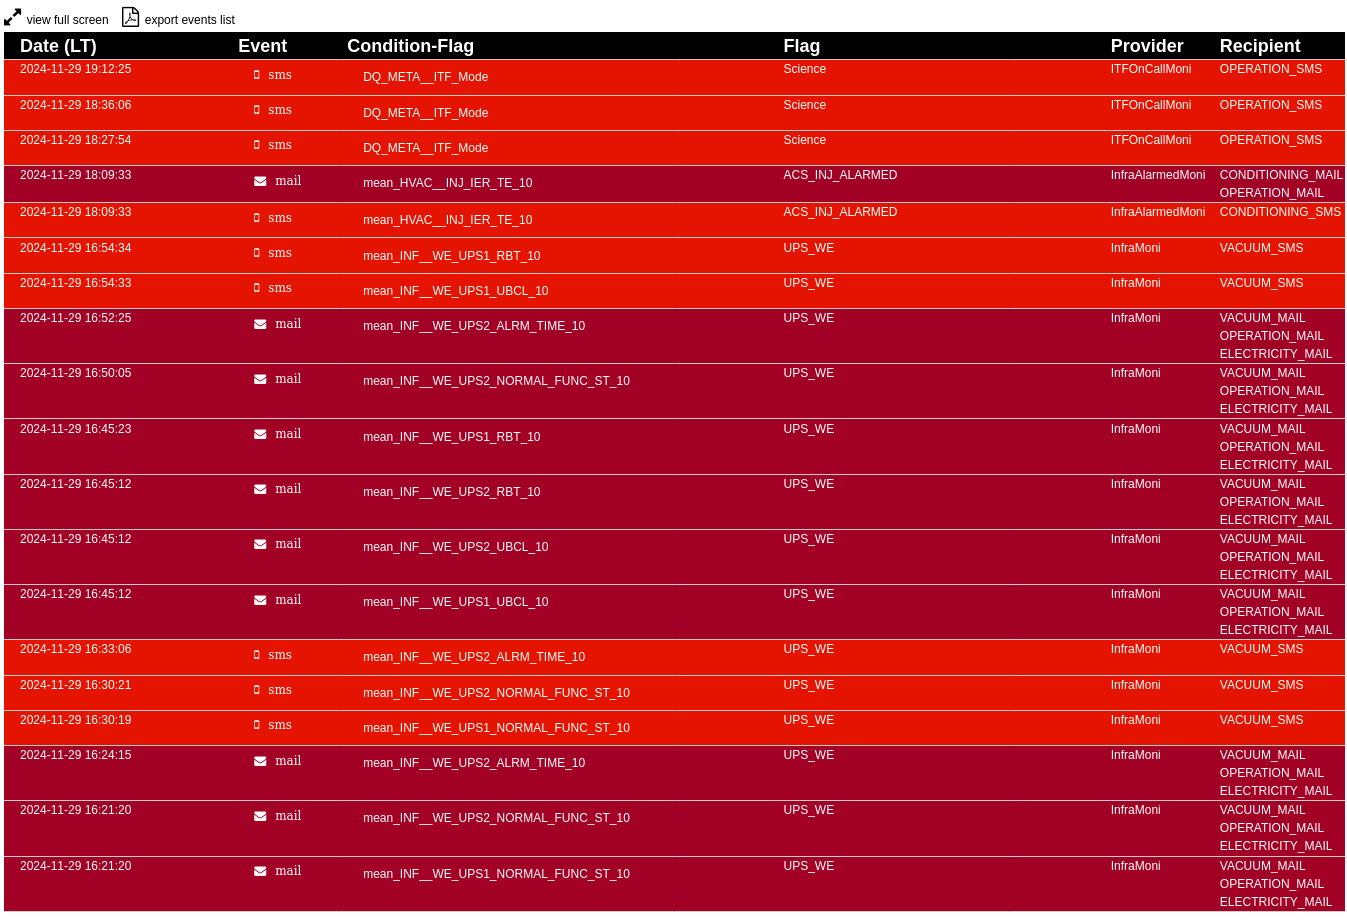The height and width of the screenshot is (922, 1347).
Task: Click the sms icon in the 16:33:06 row
Action: coord(257,655)
